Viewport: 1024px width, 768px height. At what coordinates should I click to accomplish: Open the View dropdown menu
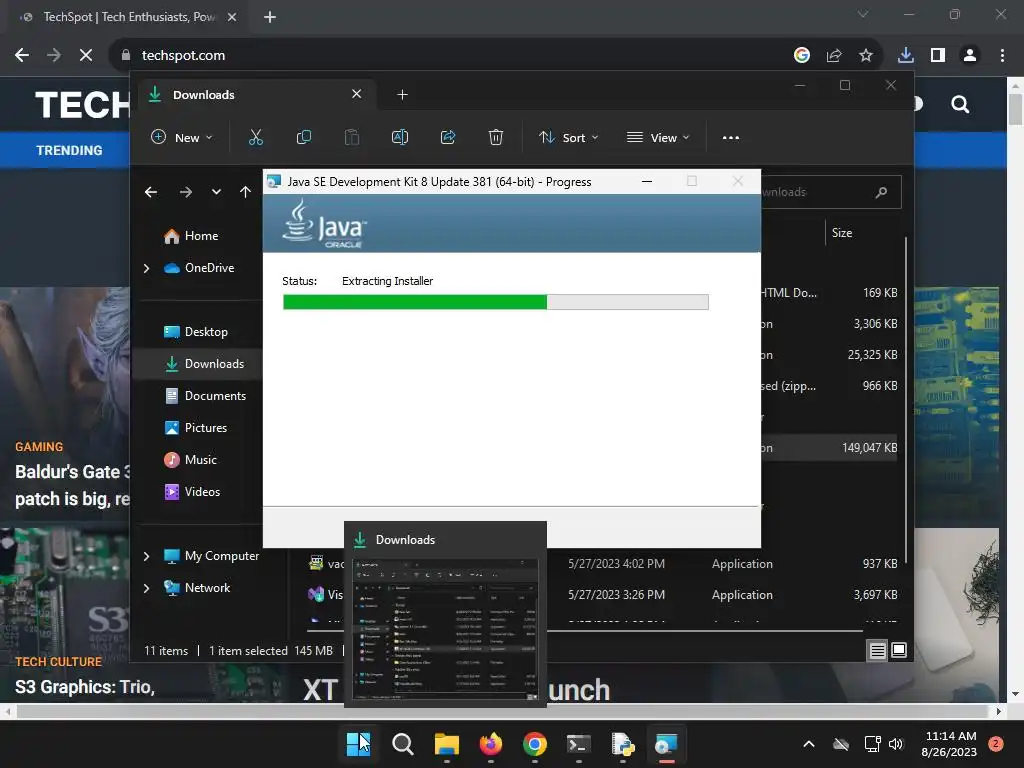658,138
